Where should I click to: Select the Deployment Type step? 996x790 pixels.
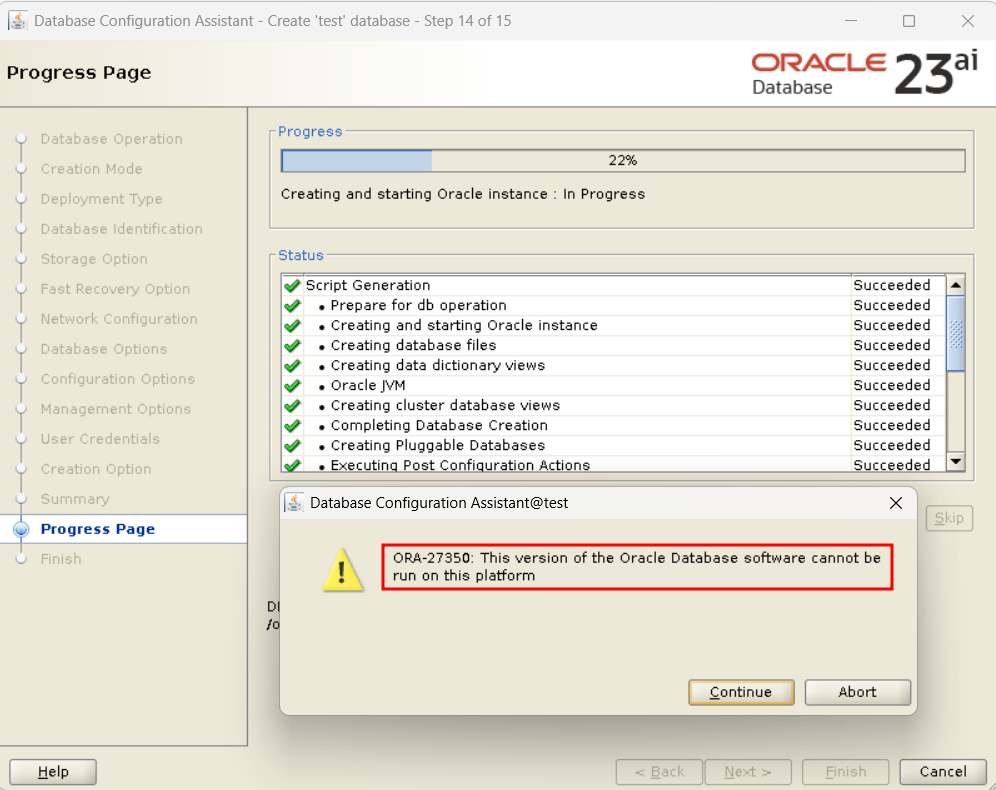pos(102,199)
